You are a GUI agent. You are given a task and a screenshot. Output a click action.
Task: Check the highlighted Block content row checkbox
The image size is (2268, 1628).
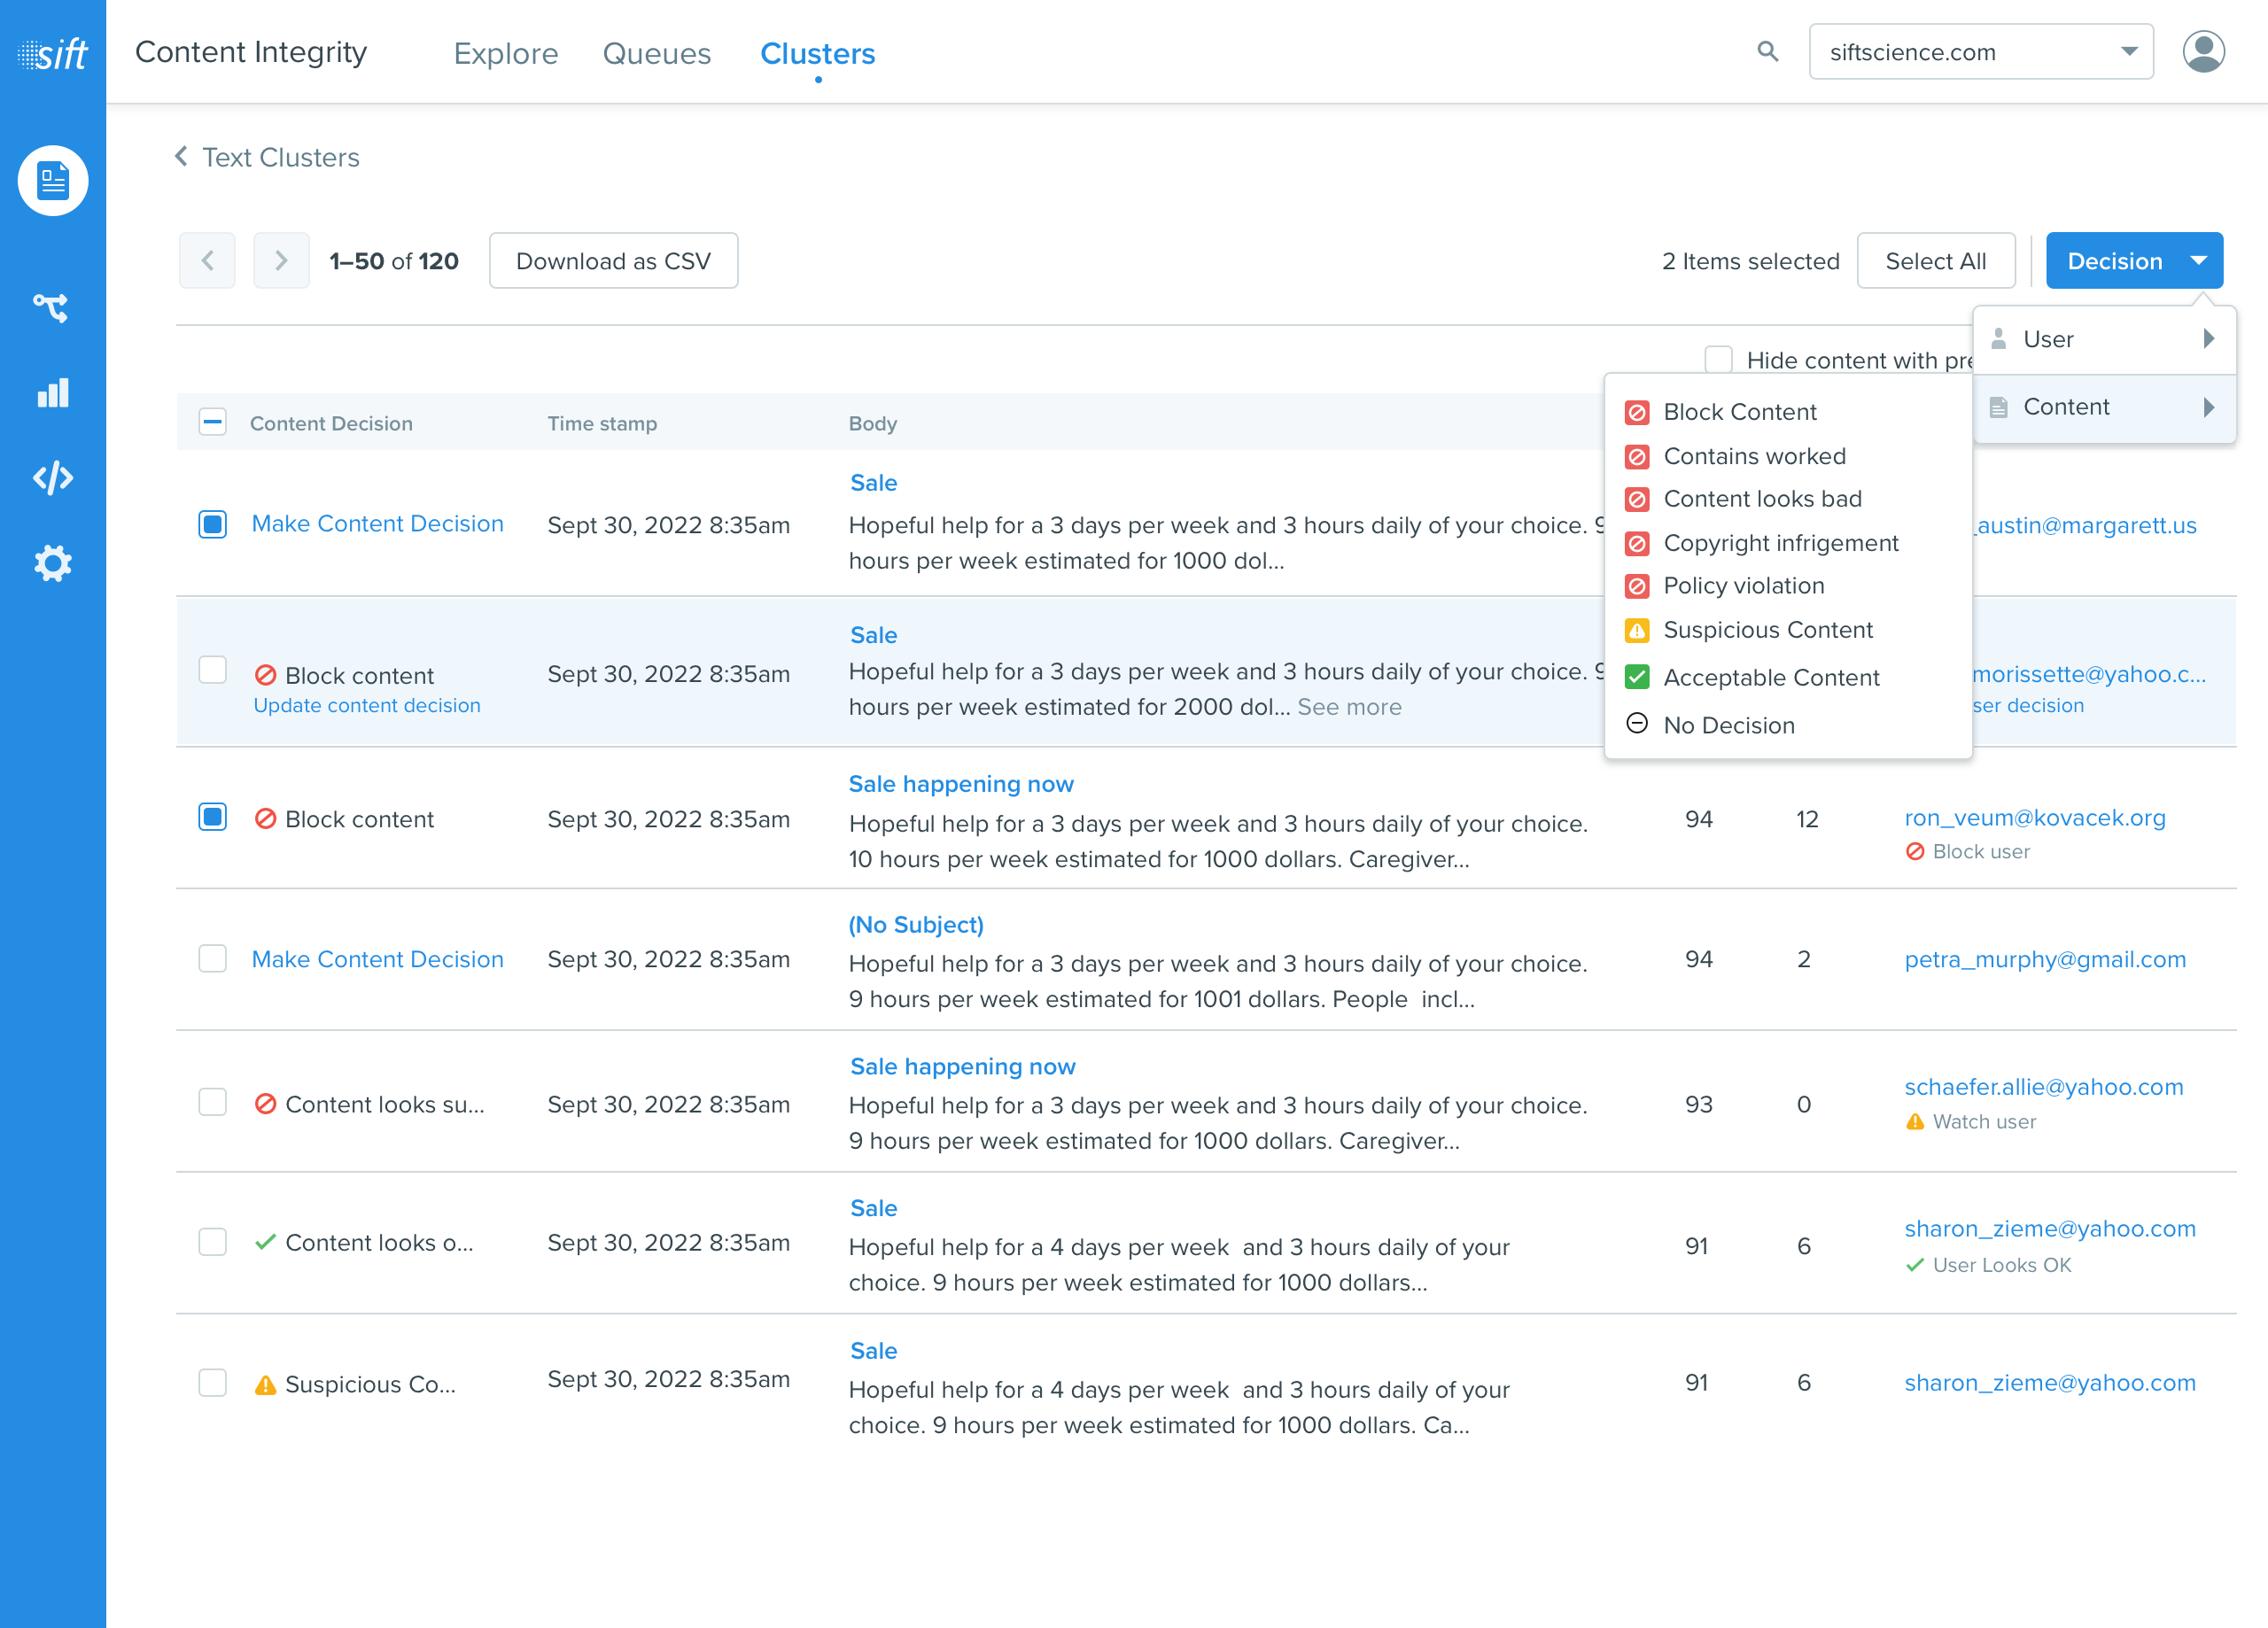212,670
